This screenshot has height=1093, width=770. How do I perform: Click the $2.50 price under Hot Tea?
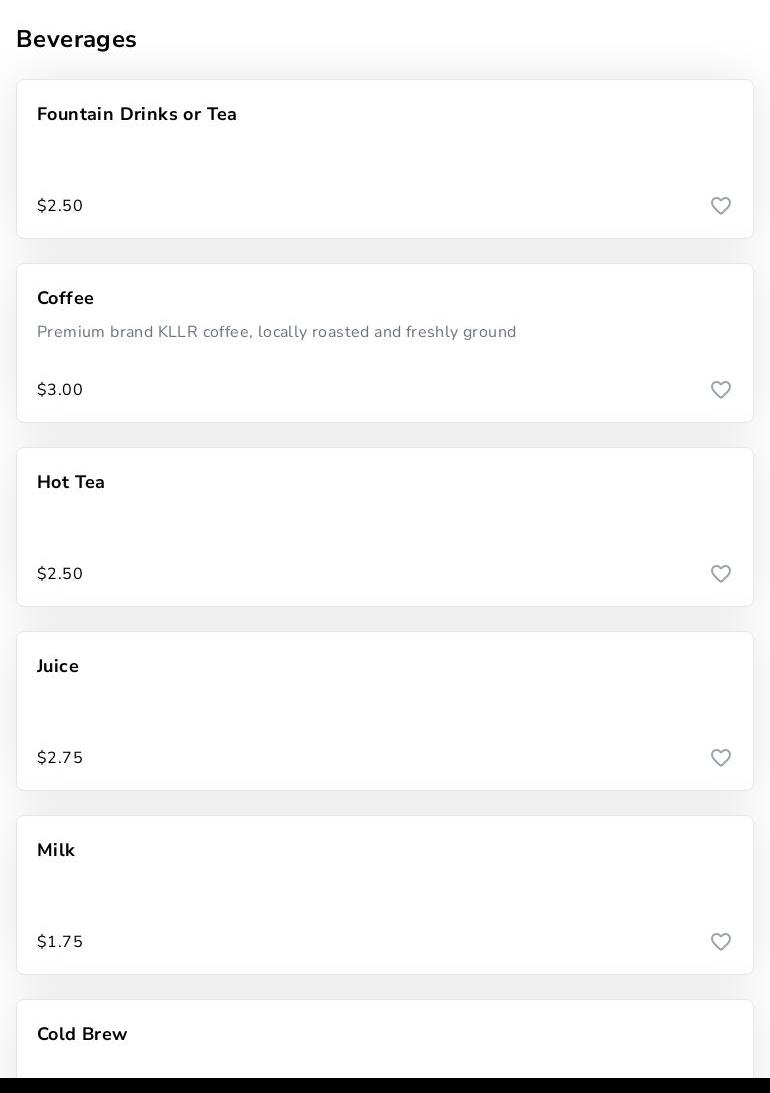[60, 574]
